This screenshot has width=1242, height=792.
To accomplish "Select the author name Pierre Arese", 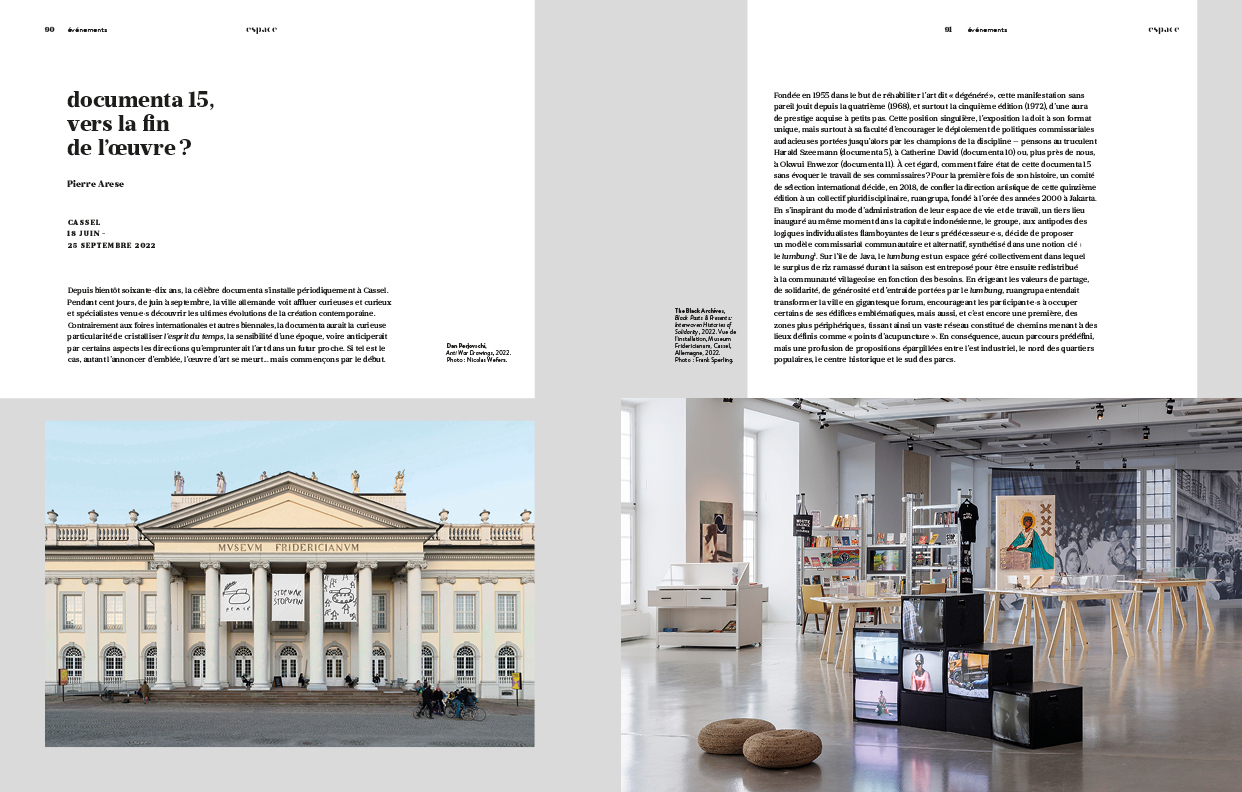I will [95, 184].
